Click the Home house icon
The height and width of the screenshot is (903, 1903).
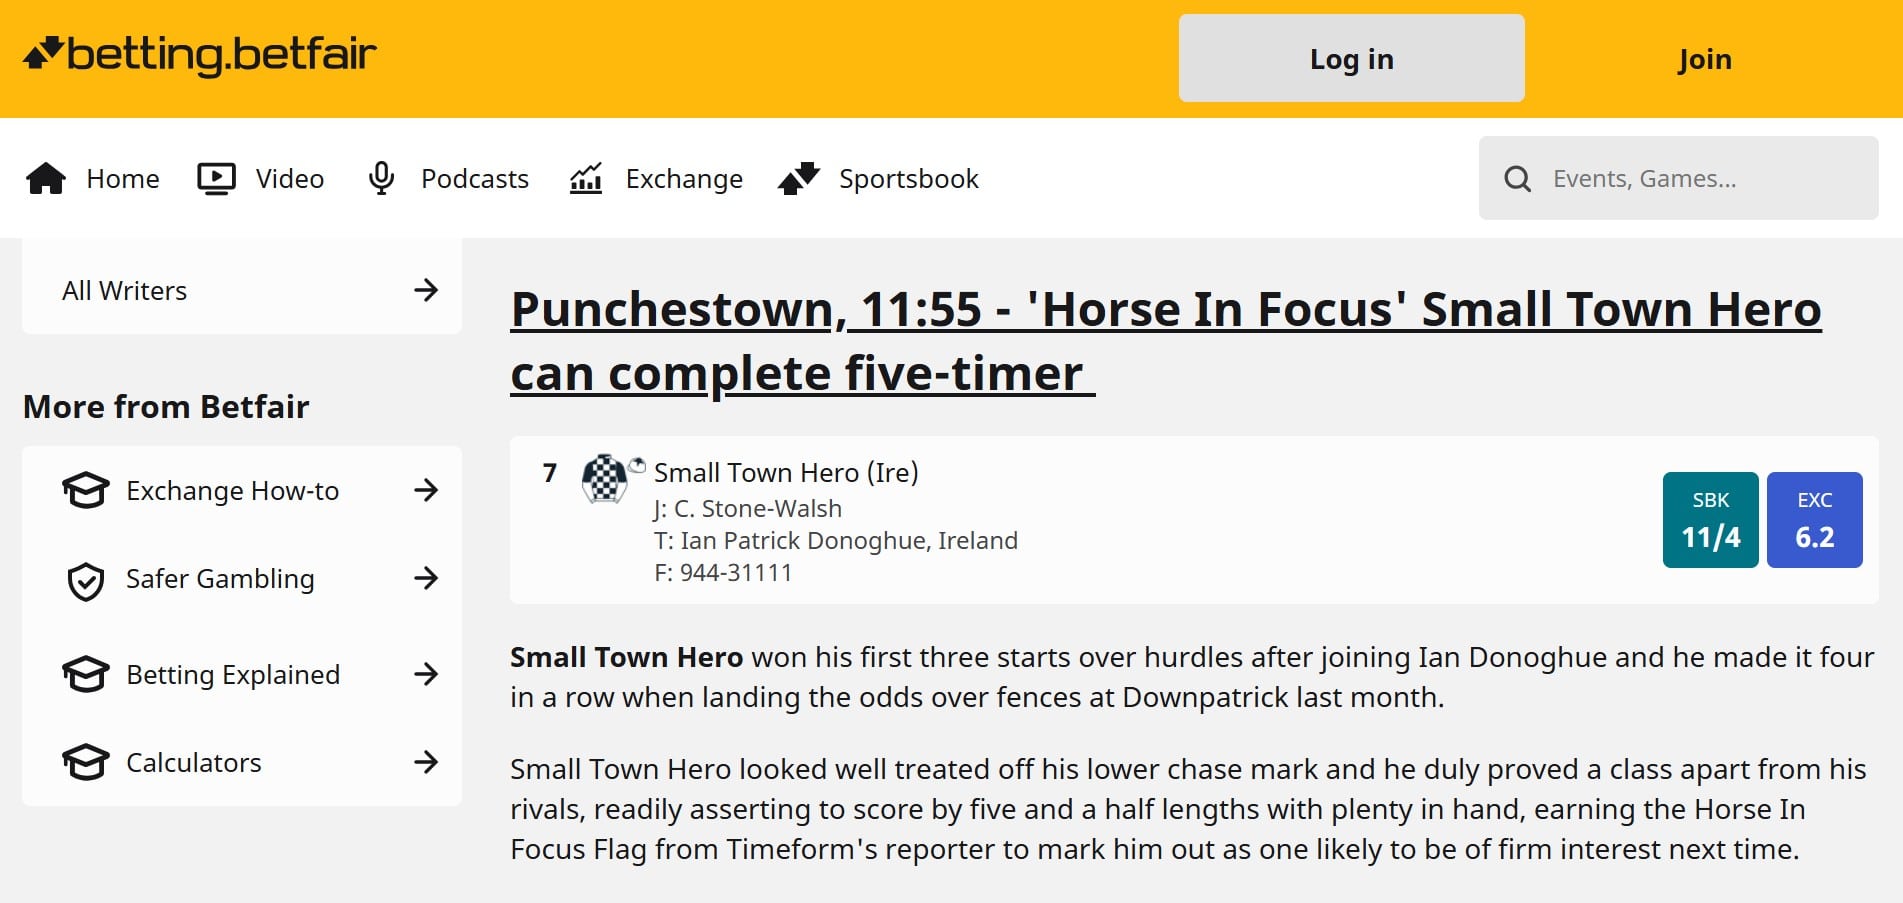click(46, 179)
